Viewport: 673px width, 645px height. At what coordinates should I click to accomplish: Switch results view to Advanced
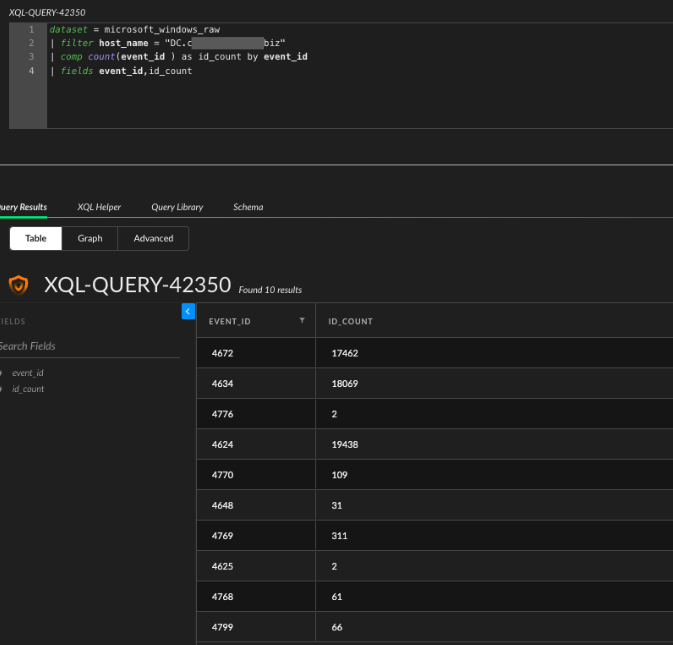click(x=153, y=238)
